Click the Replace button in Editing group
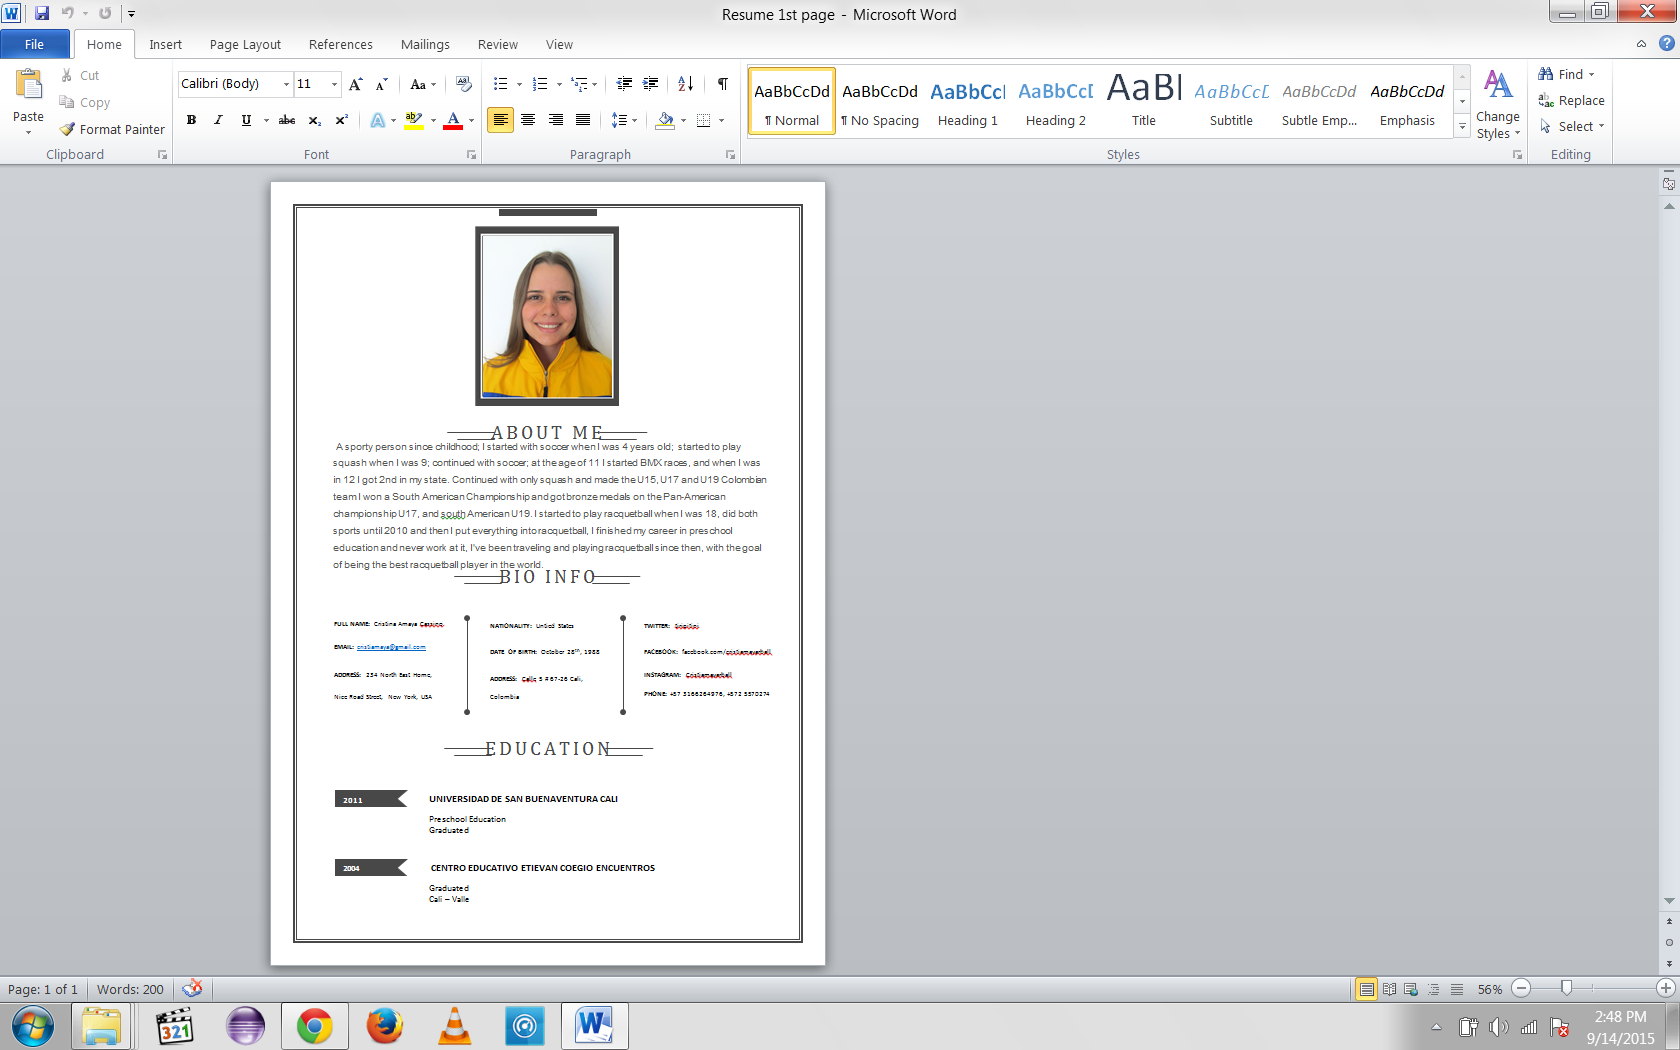Viewport: 1680px width, 1050px height. [1571, 100]
